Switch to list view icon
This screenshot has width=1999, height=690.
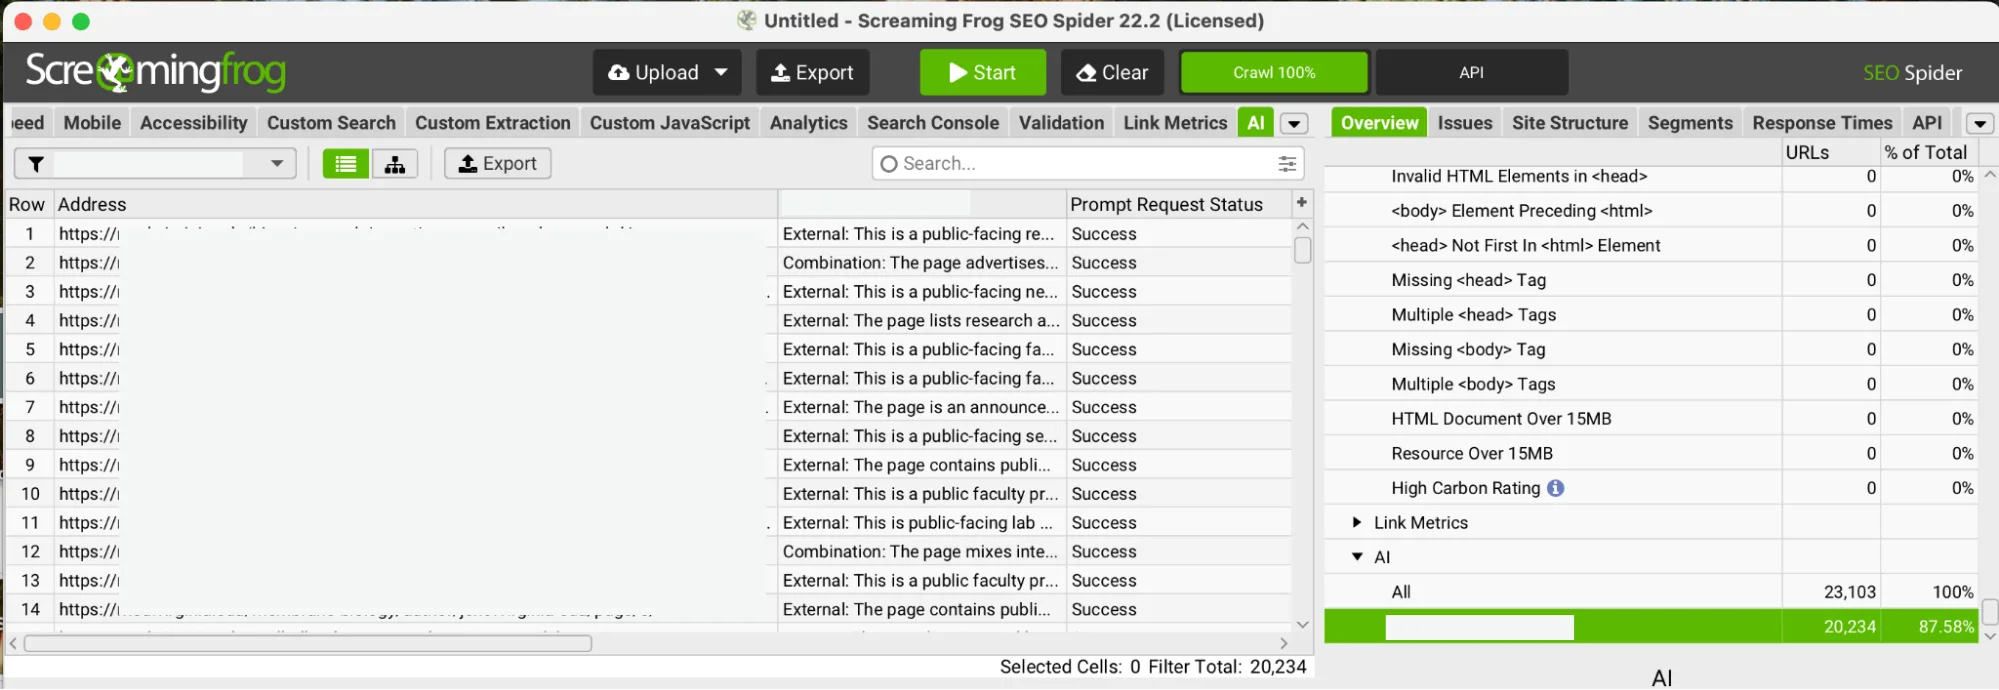tap(345, 164)
